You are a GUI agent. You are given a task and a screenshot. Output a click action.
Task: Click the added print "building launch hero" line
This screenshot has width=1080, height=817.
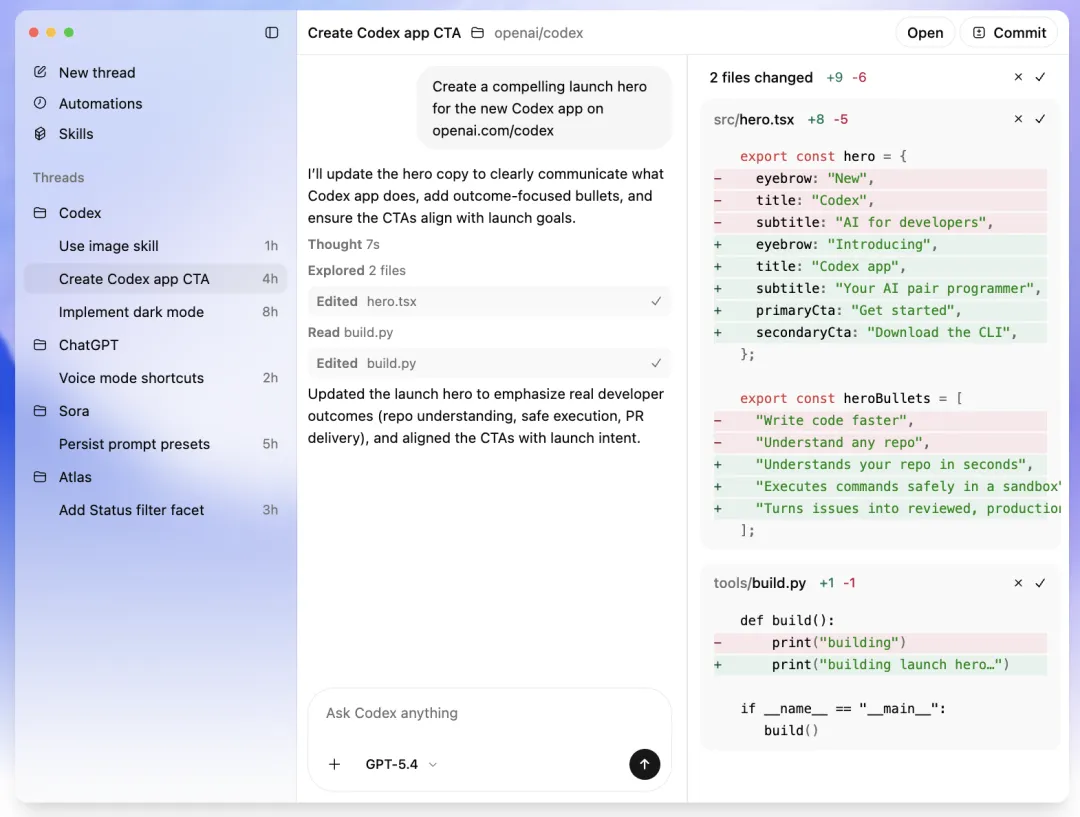point(880,664)
